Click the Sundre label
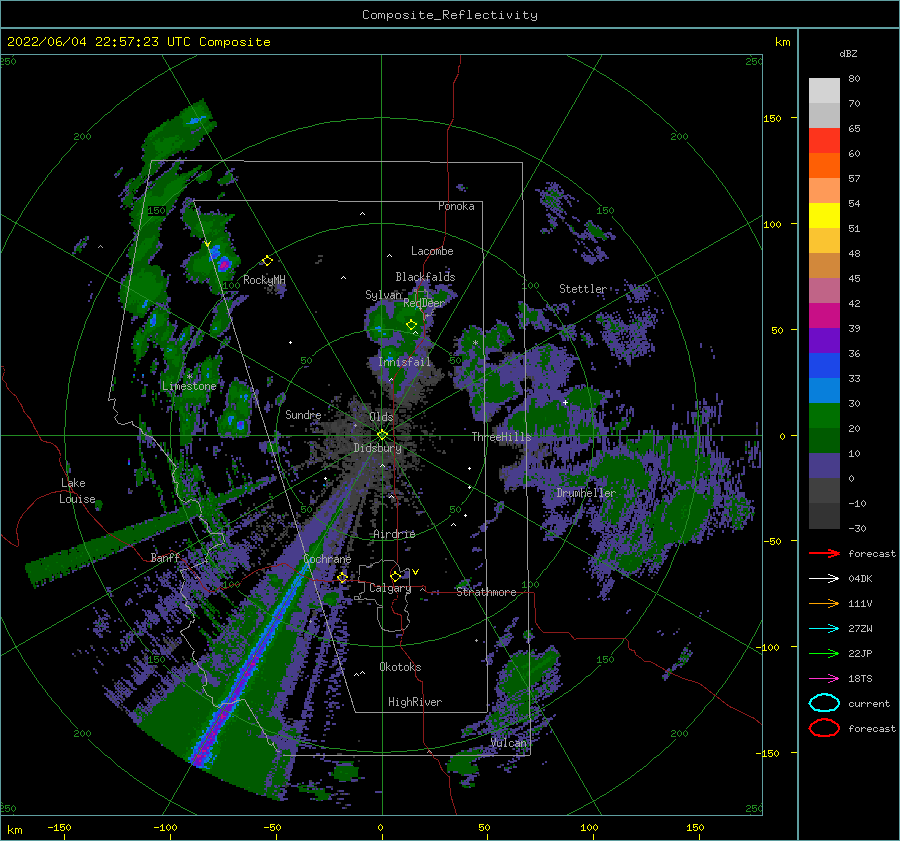Screen dimensions: 900x841 tap(303, 414)
